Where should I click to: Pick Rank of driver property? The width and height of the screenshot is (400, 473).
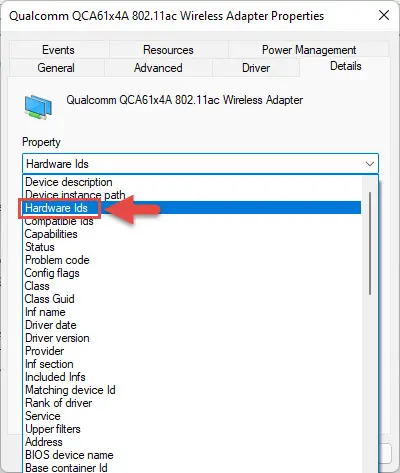pyautogui.click(x=193, y=403)
